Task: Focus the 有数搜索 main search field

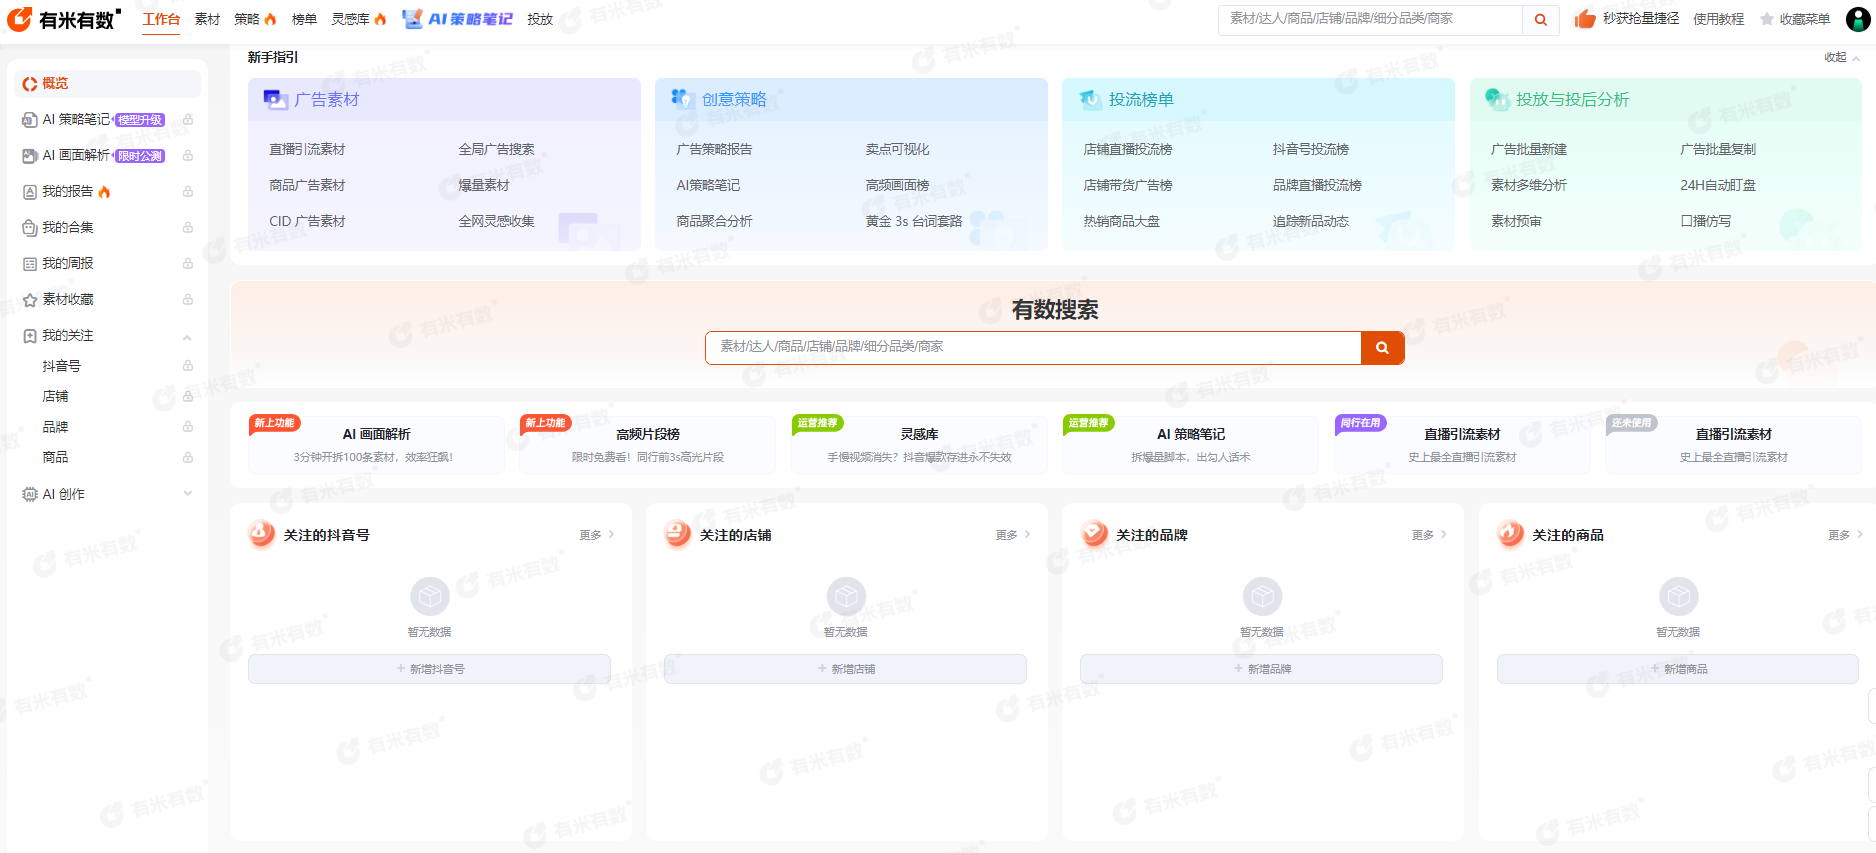Action: click(x=1033, y=348)
